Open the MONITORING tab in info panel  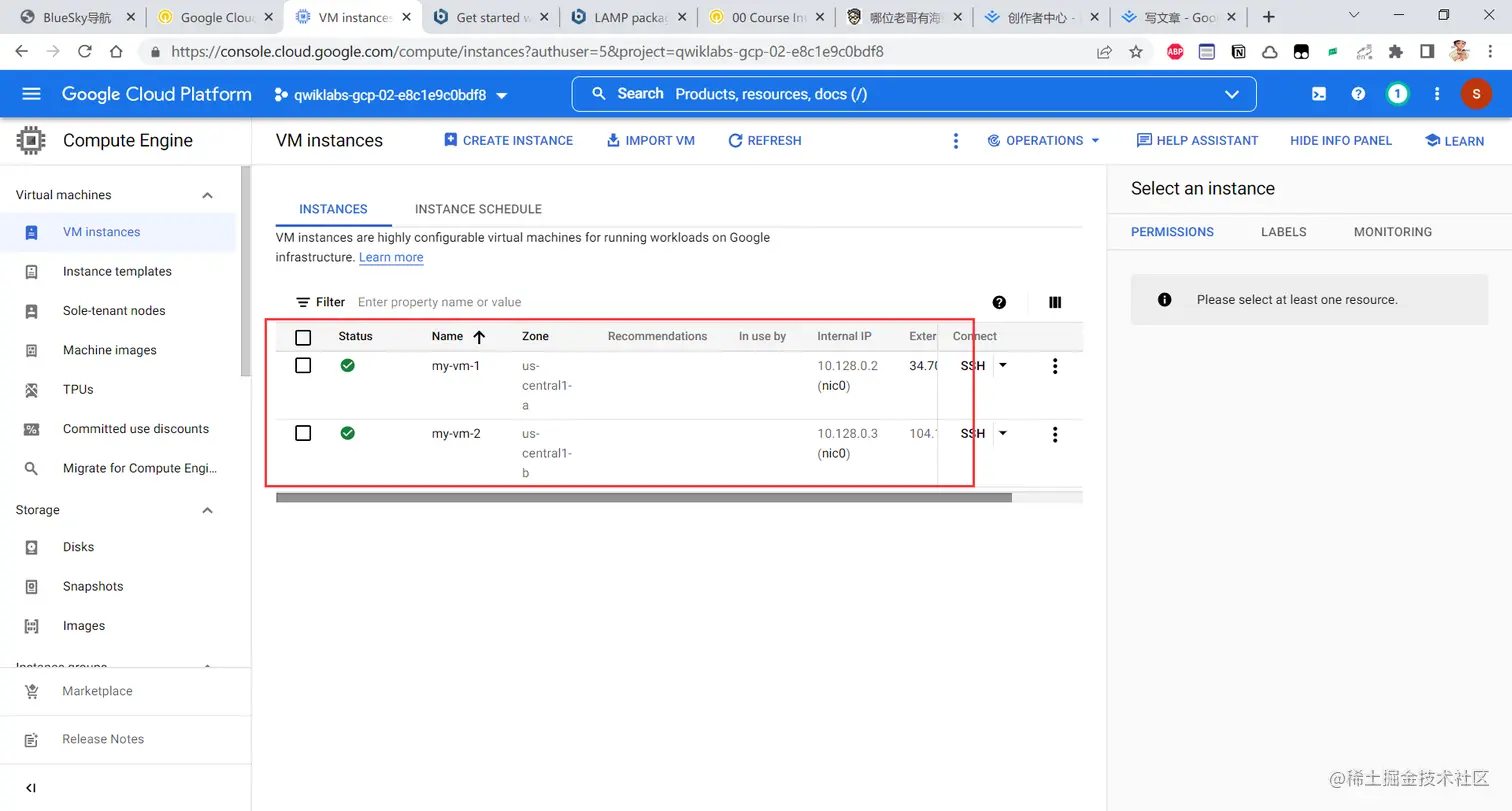(1393, 232)
